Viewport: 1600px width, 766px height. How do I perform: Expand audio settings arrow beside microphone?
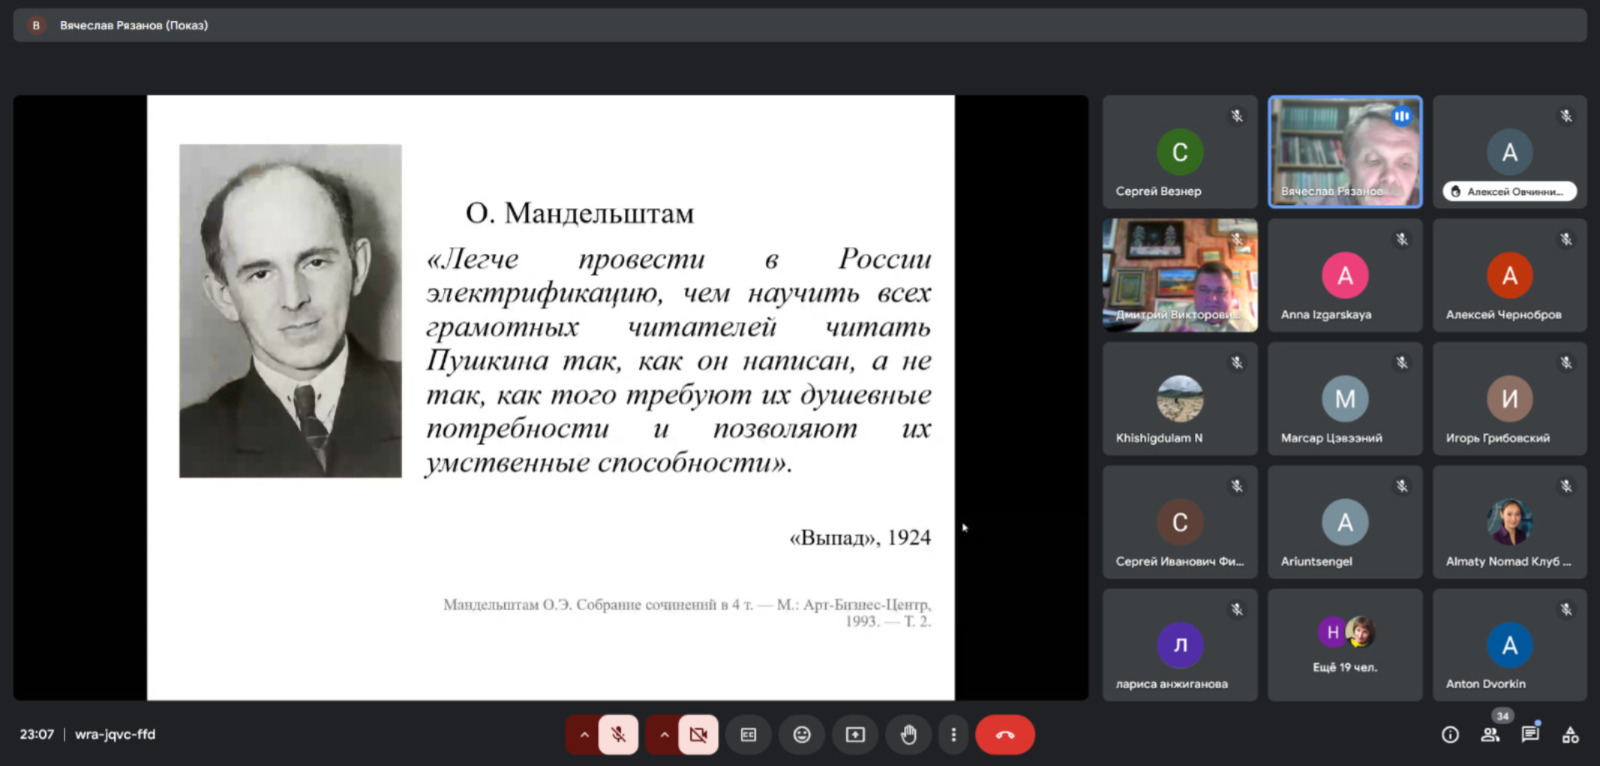point(584,735)
